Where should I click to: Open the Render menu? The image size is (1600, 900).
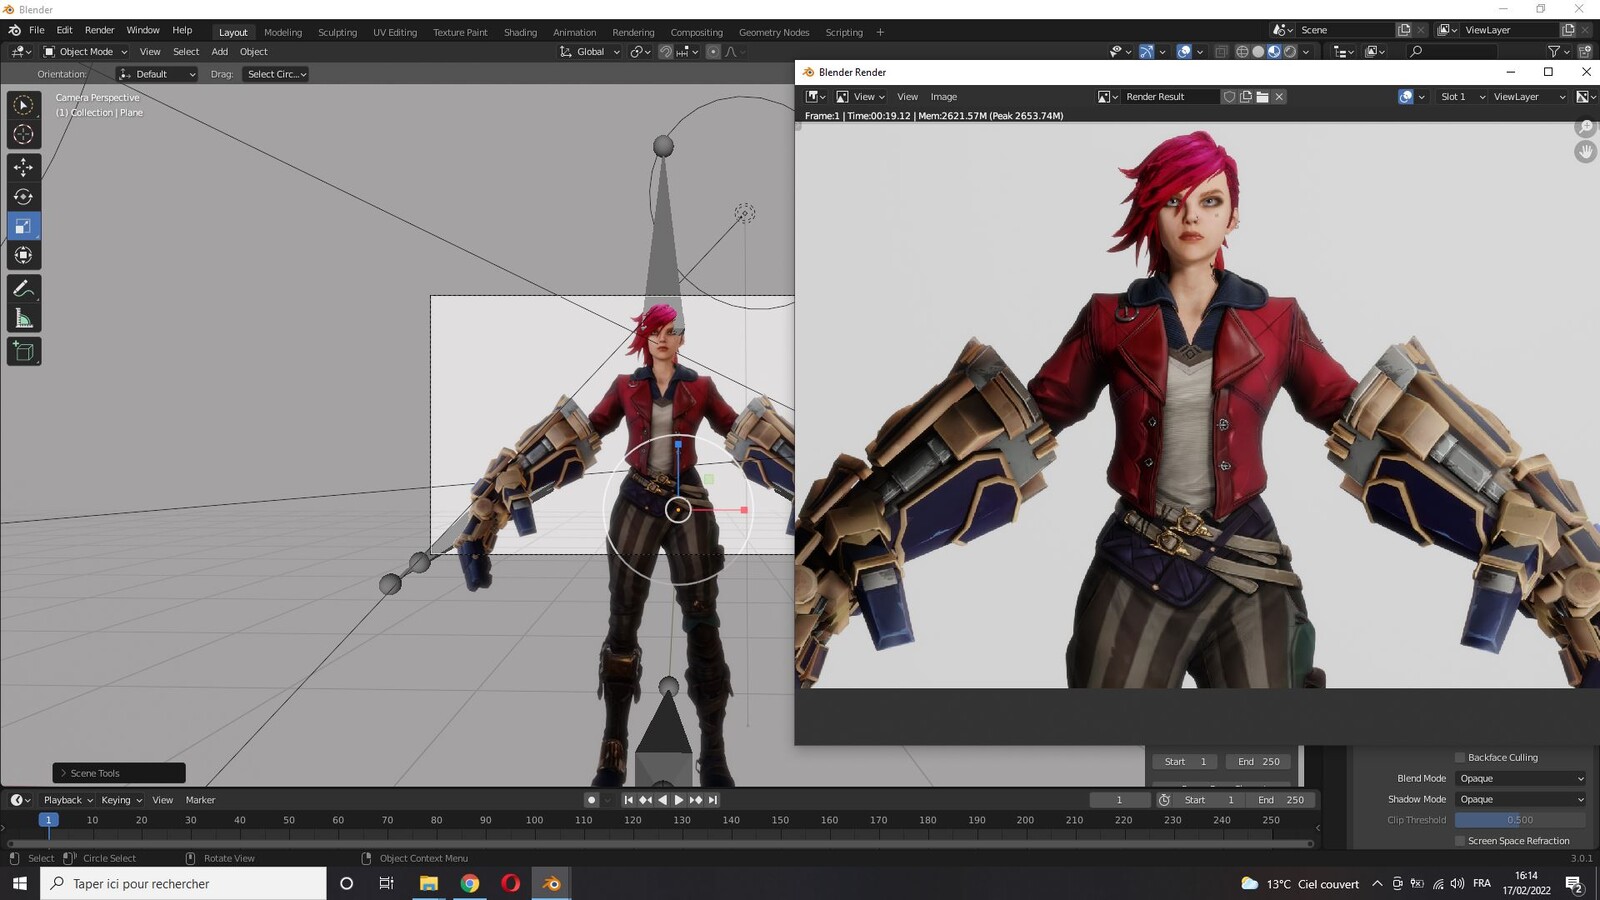[99, 30]
